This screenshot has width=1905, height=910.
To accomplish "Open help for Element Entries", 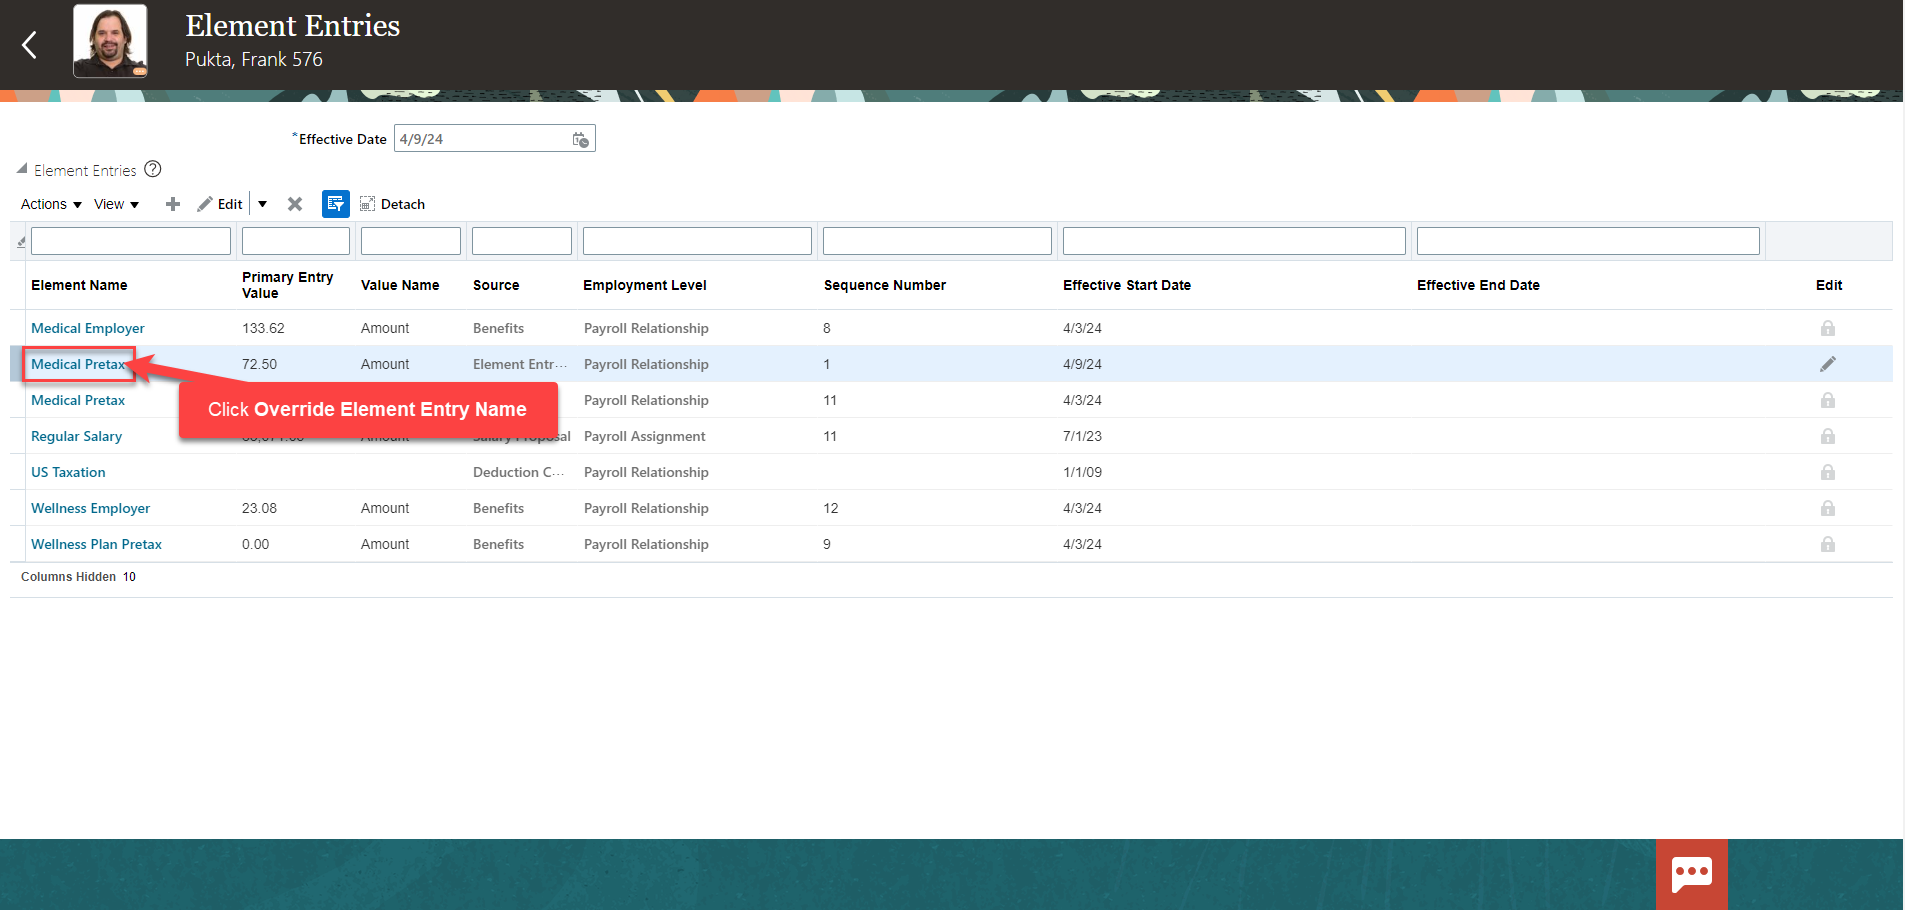I will click(153, 169).
